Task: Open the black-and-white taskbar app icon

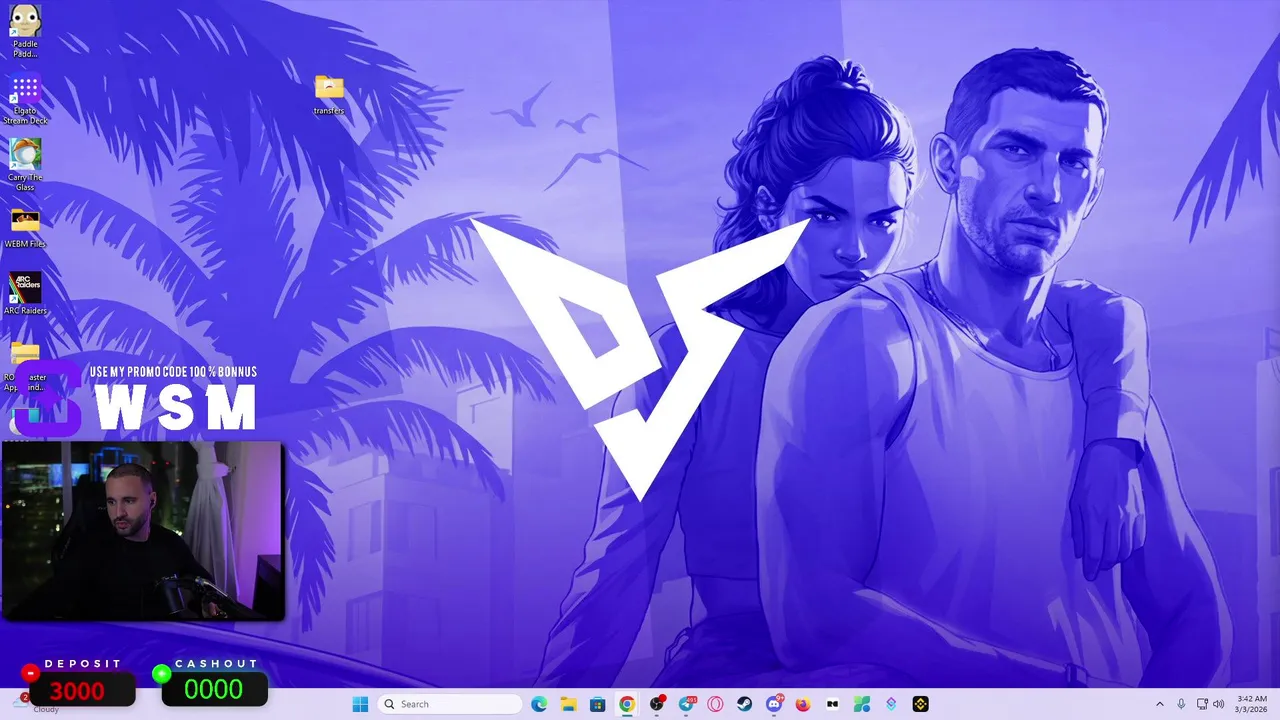Action: [832, 704]
